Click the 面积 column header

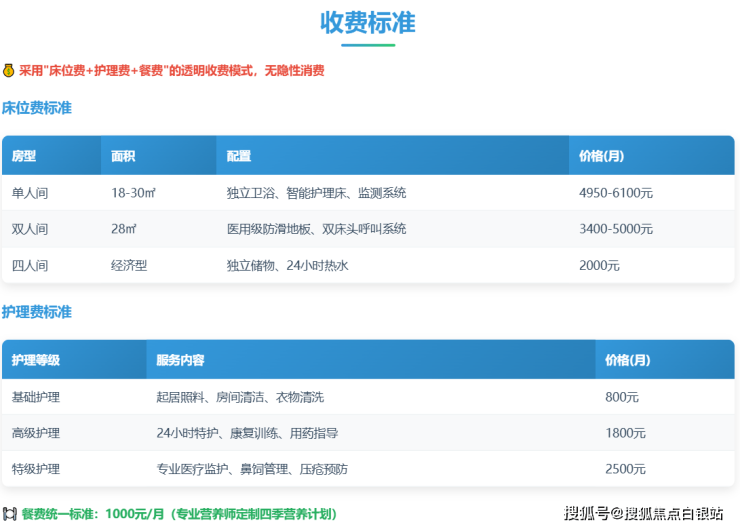tap(123, 156)
